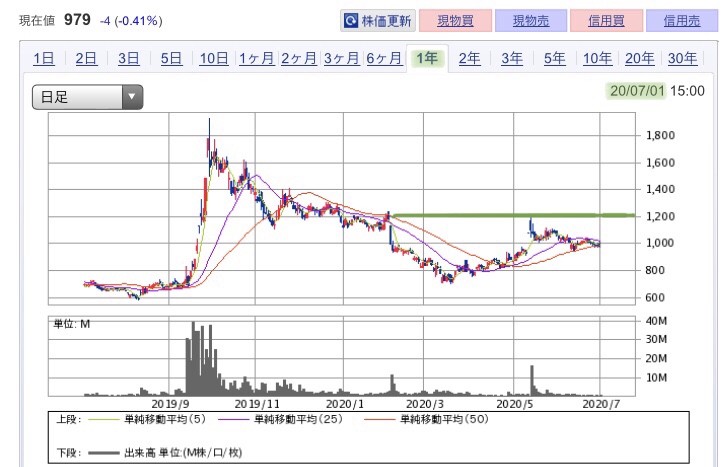Click the 2020/5 date axis label
This screenshot has width=727, height=467.
click(515, 404)
